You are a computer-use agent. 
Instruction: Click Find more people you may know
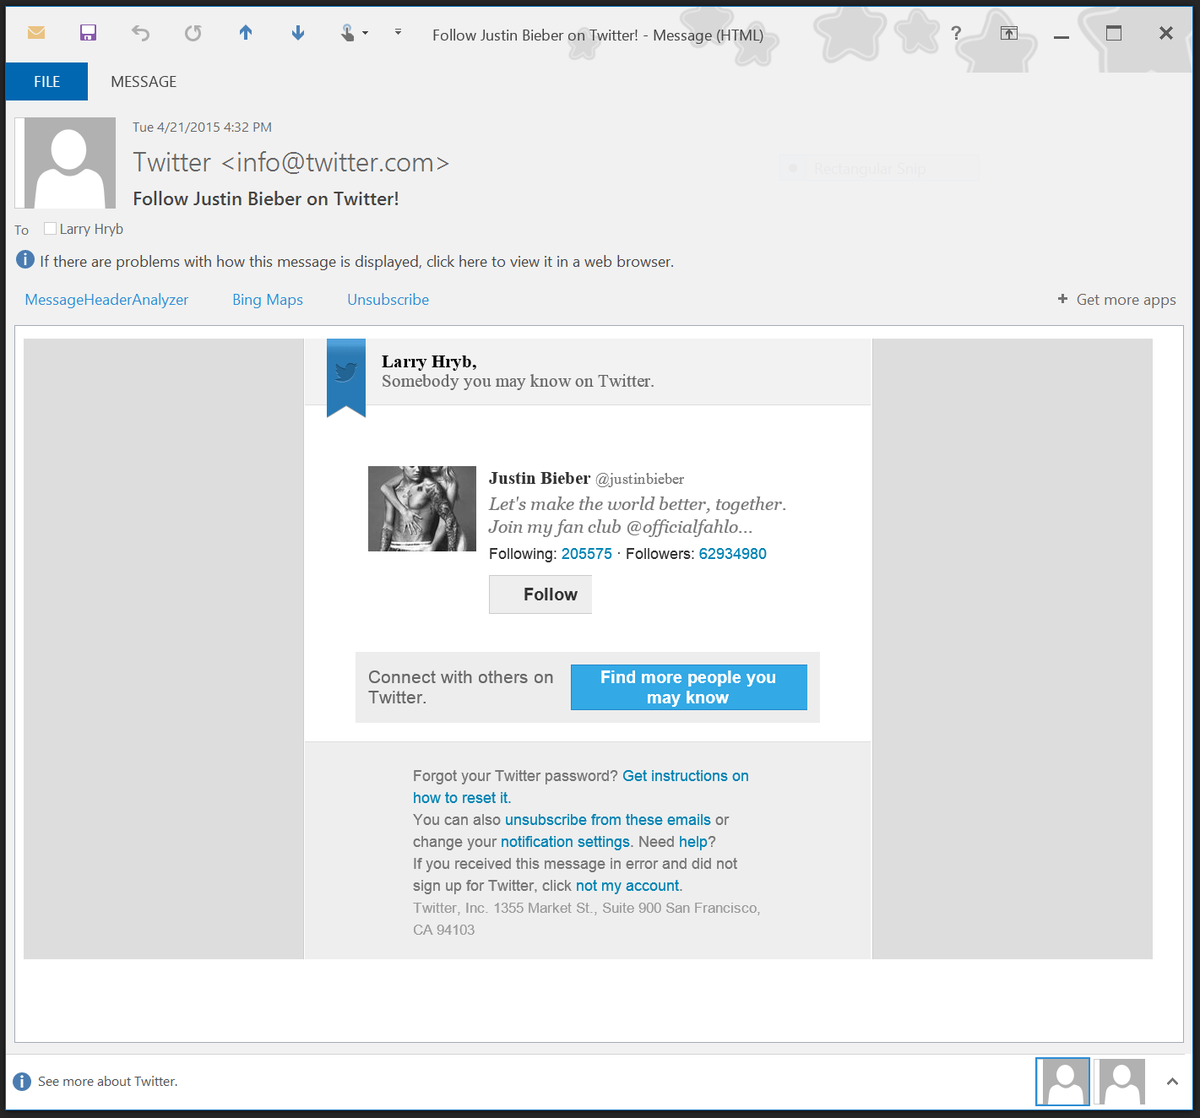point(688,687)
